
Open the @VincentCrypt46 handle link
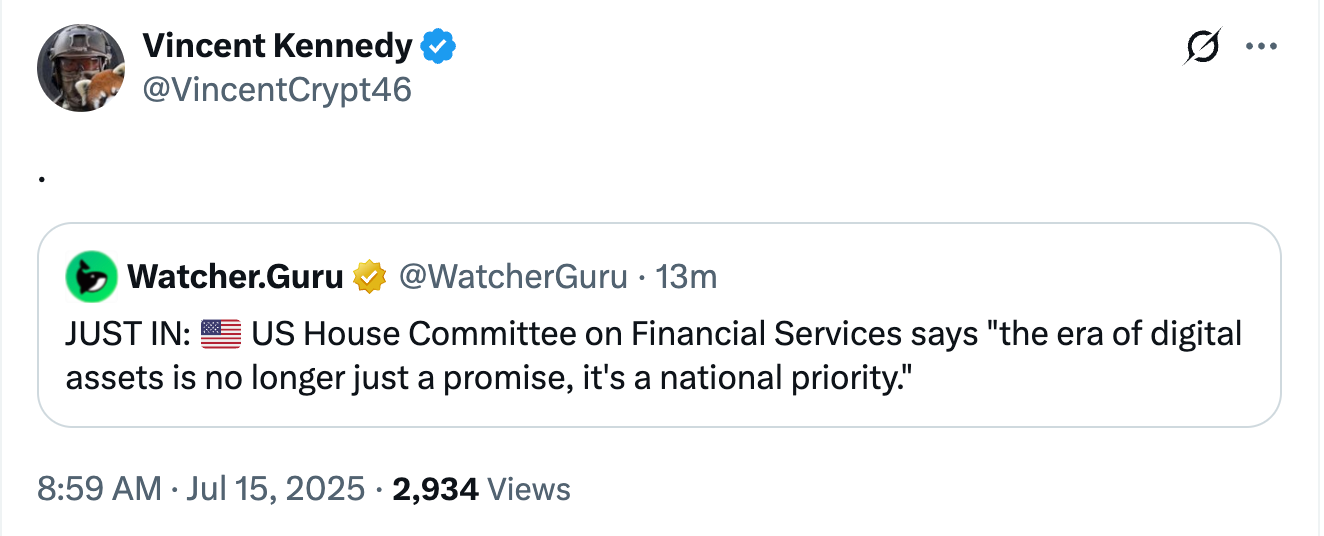click(x=277, y=90)
